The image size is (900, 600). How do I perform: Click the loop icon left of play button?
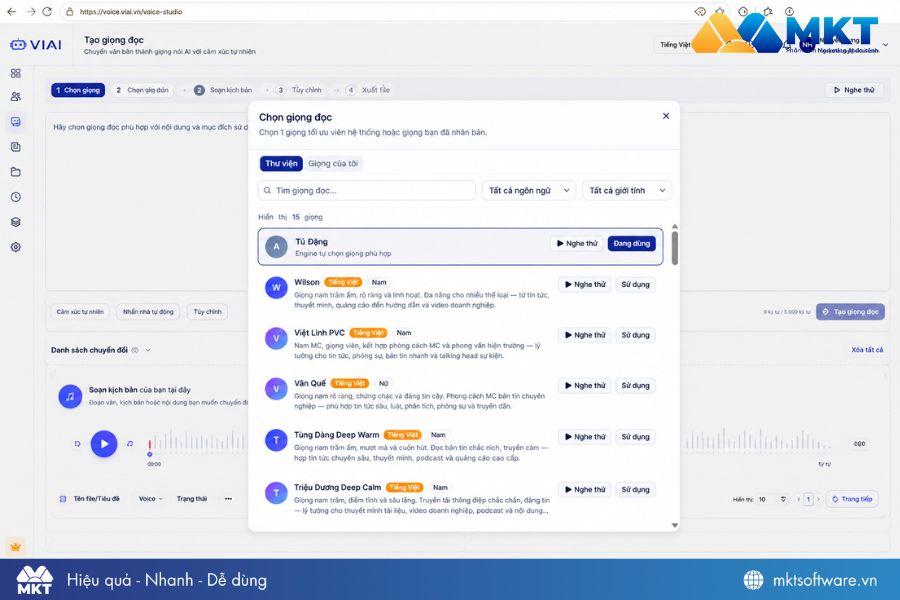(x=77, y=444)
